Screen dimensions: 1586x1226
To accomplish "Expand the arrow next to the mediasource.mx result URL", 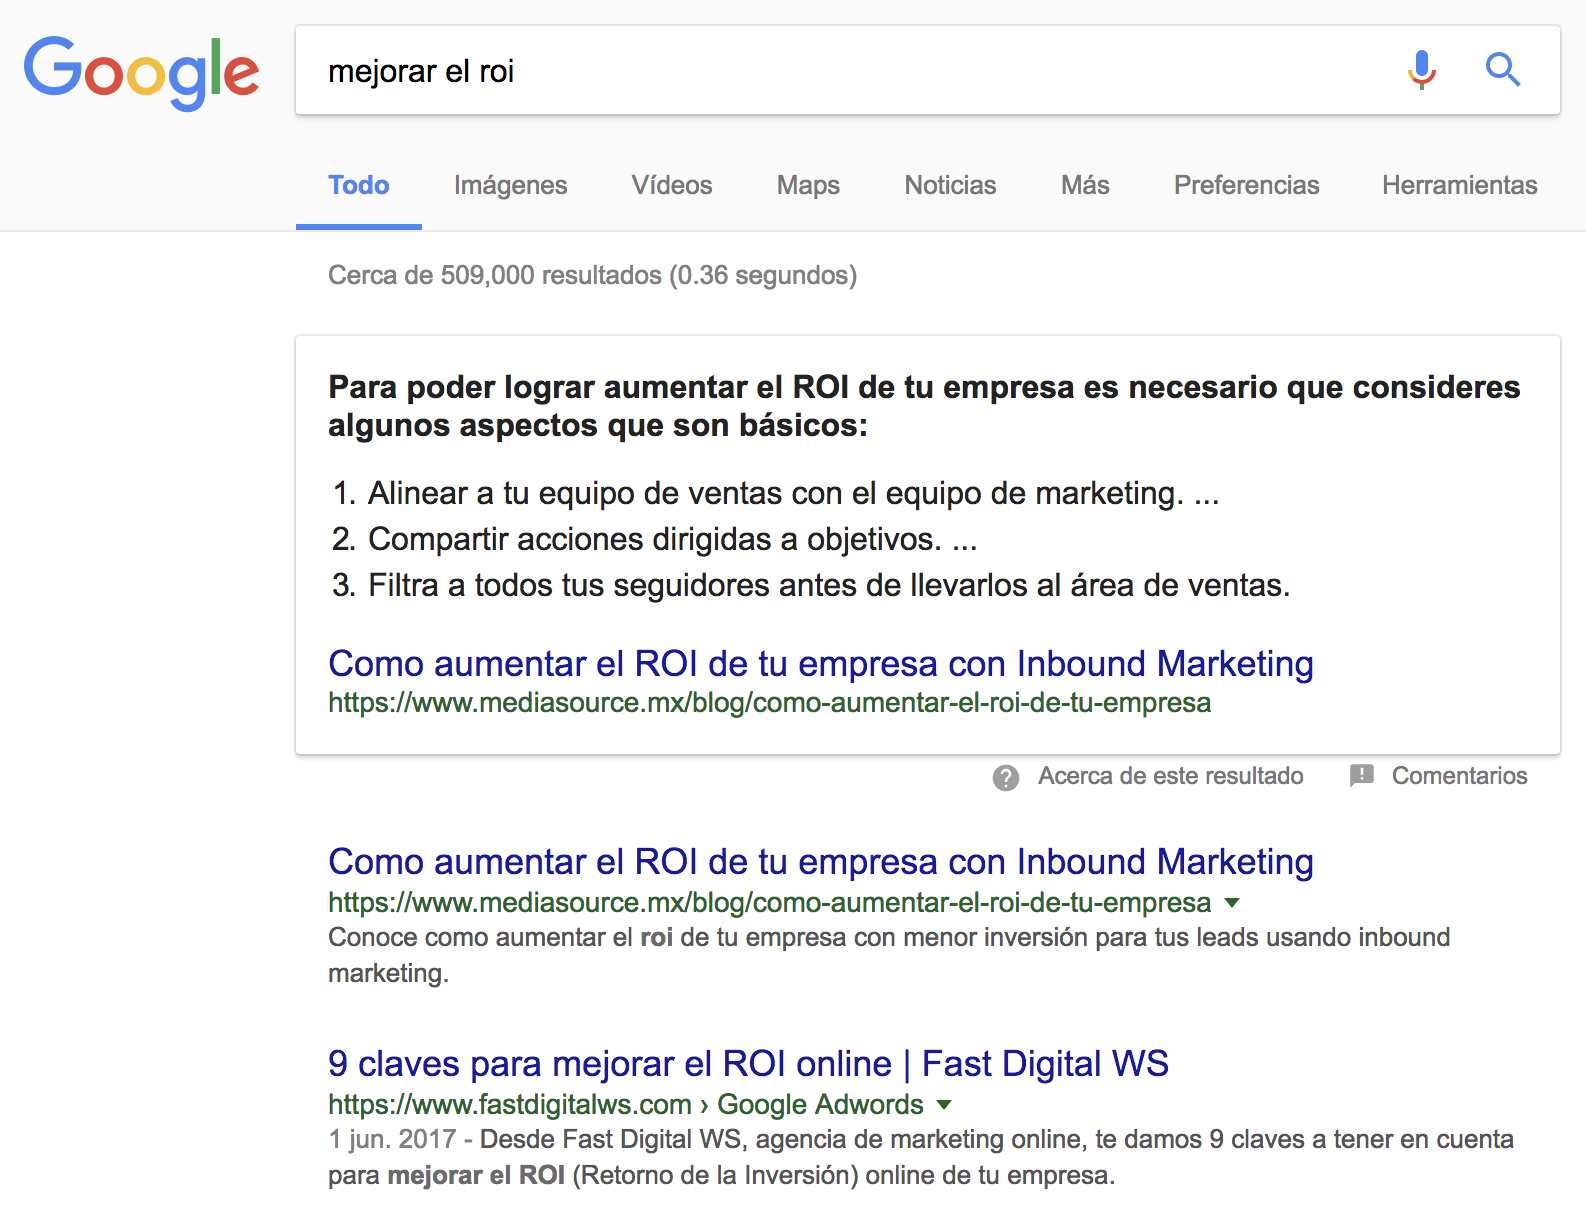I will click(x=1232, y=903).
